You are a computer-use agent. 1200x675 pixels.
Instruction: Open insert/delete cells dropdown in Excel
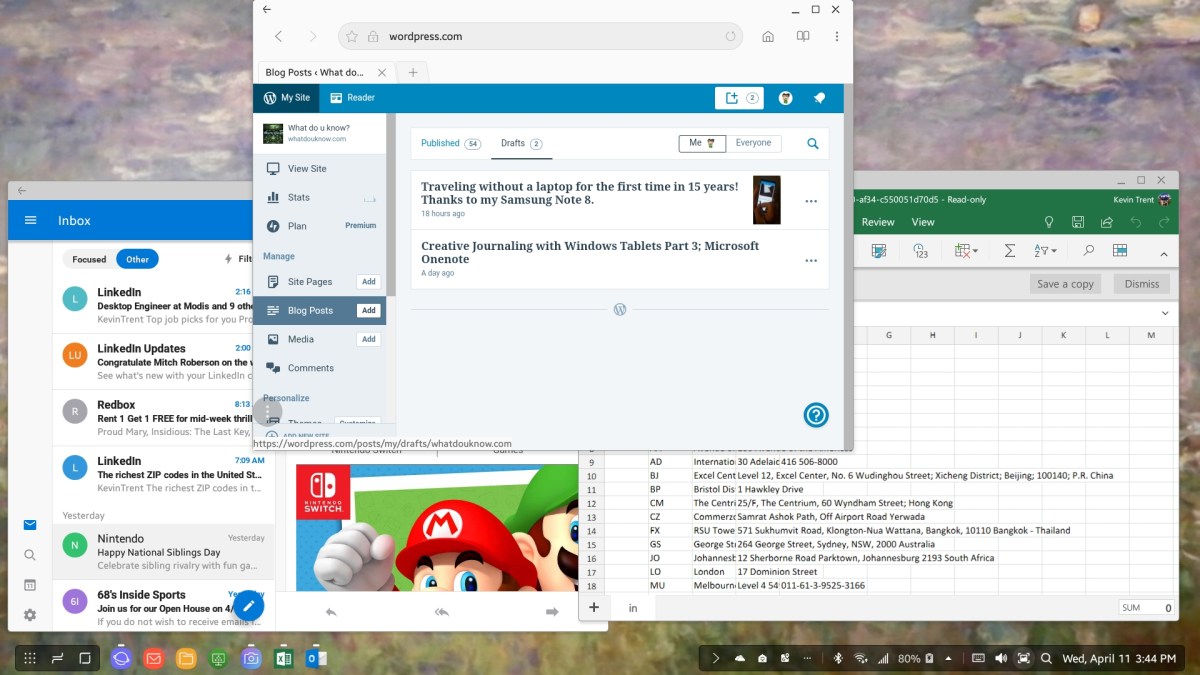pos(966,251)
